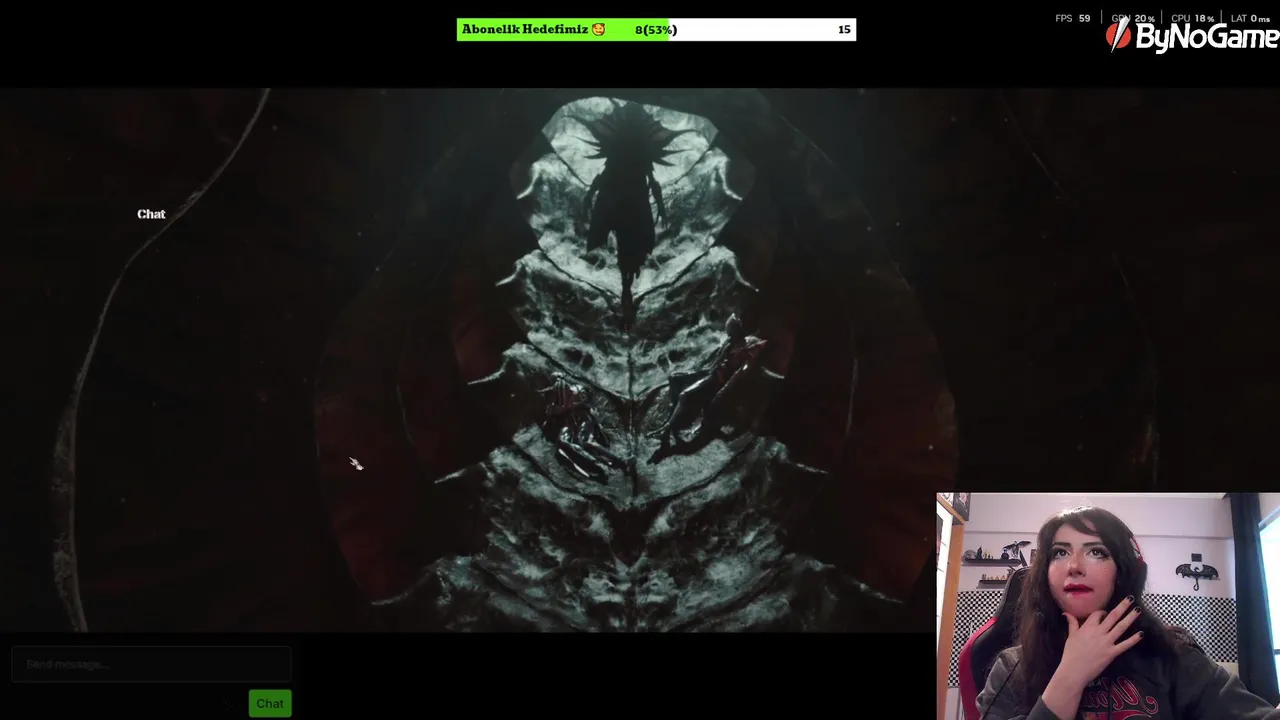
Task: Click the streamer webcam overlay
Action: click(x=1108, y=606)
